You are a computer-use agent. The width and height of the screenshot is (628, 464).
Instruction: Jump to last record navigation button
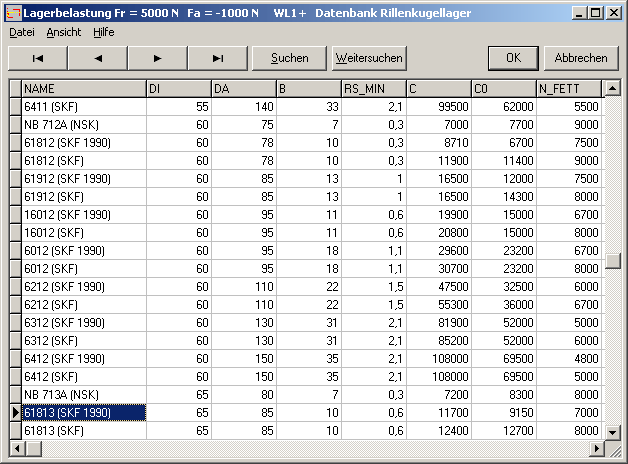(x=217, y=58)
